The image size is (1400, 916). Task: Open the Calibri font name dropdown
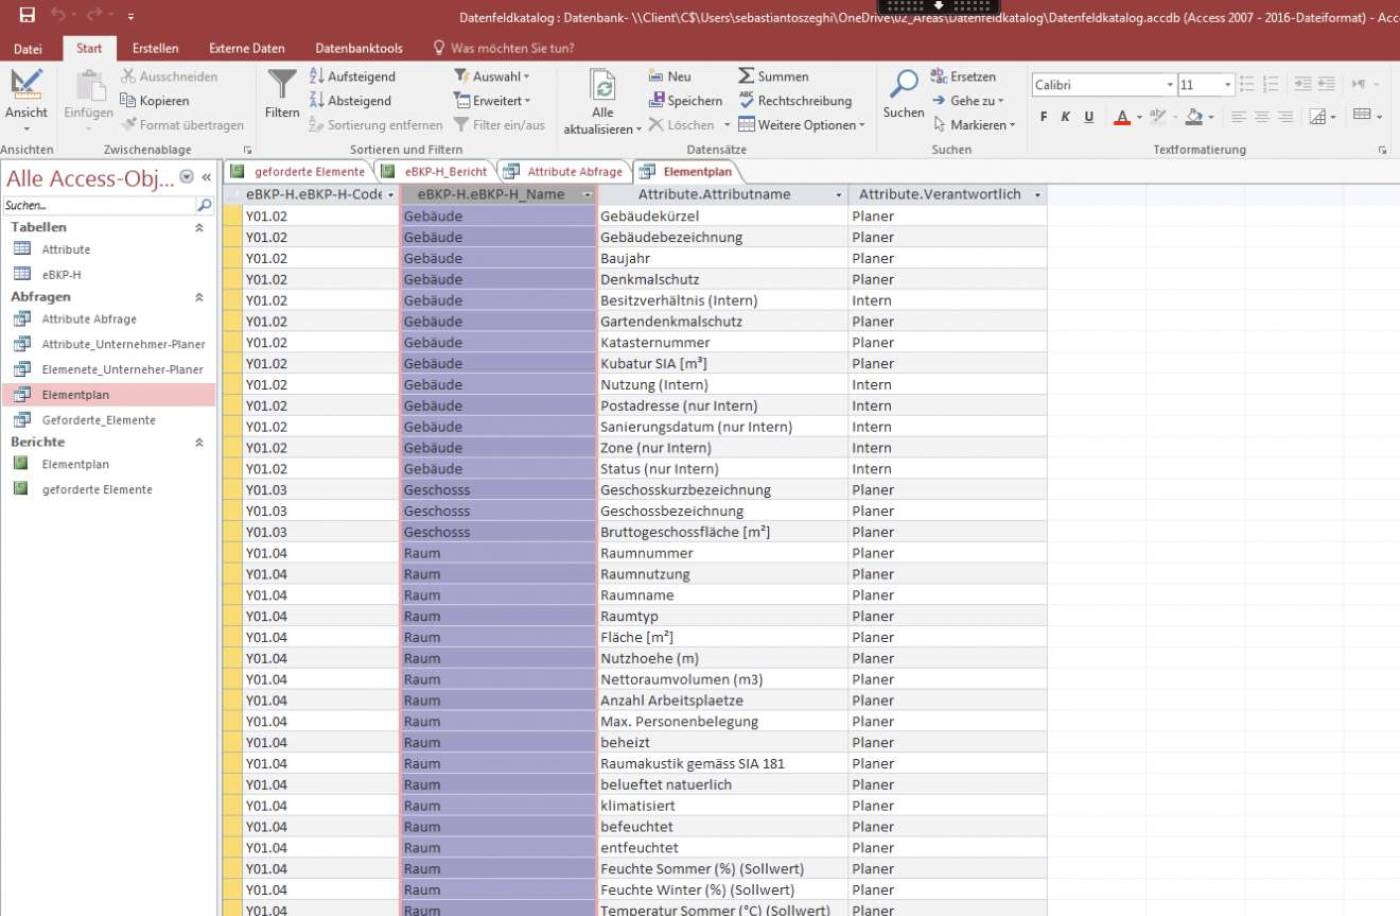point(1169,85)
